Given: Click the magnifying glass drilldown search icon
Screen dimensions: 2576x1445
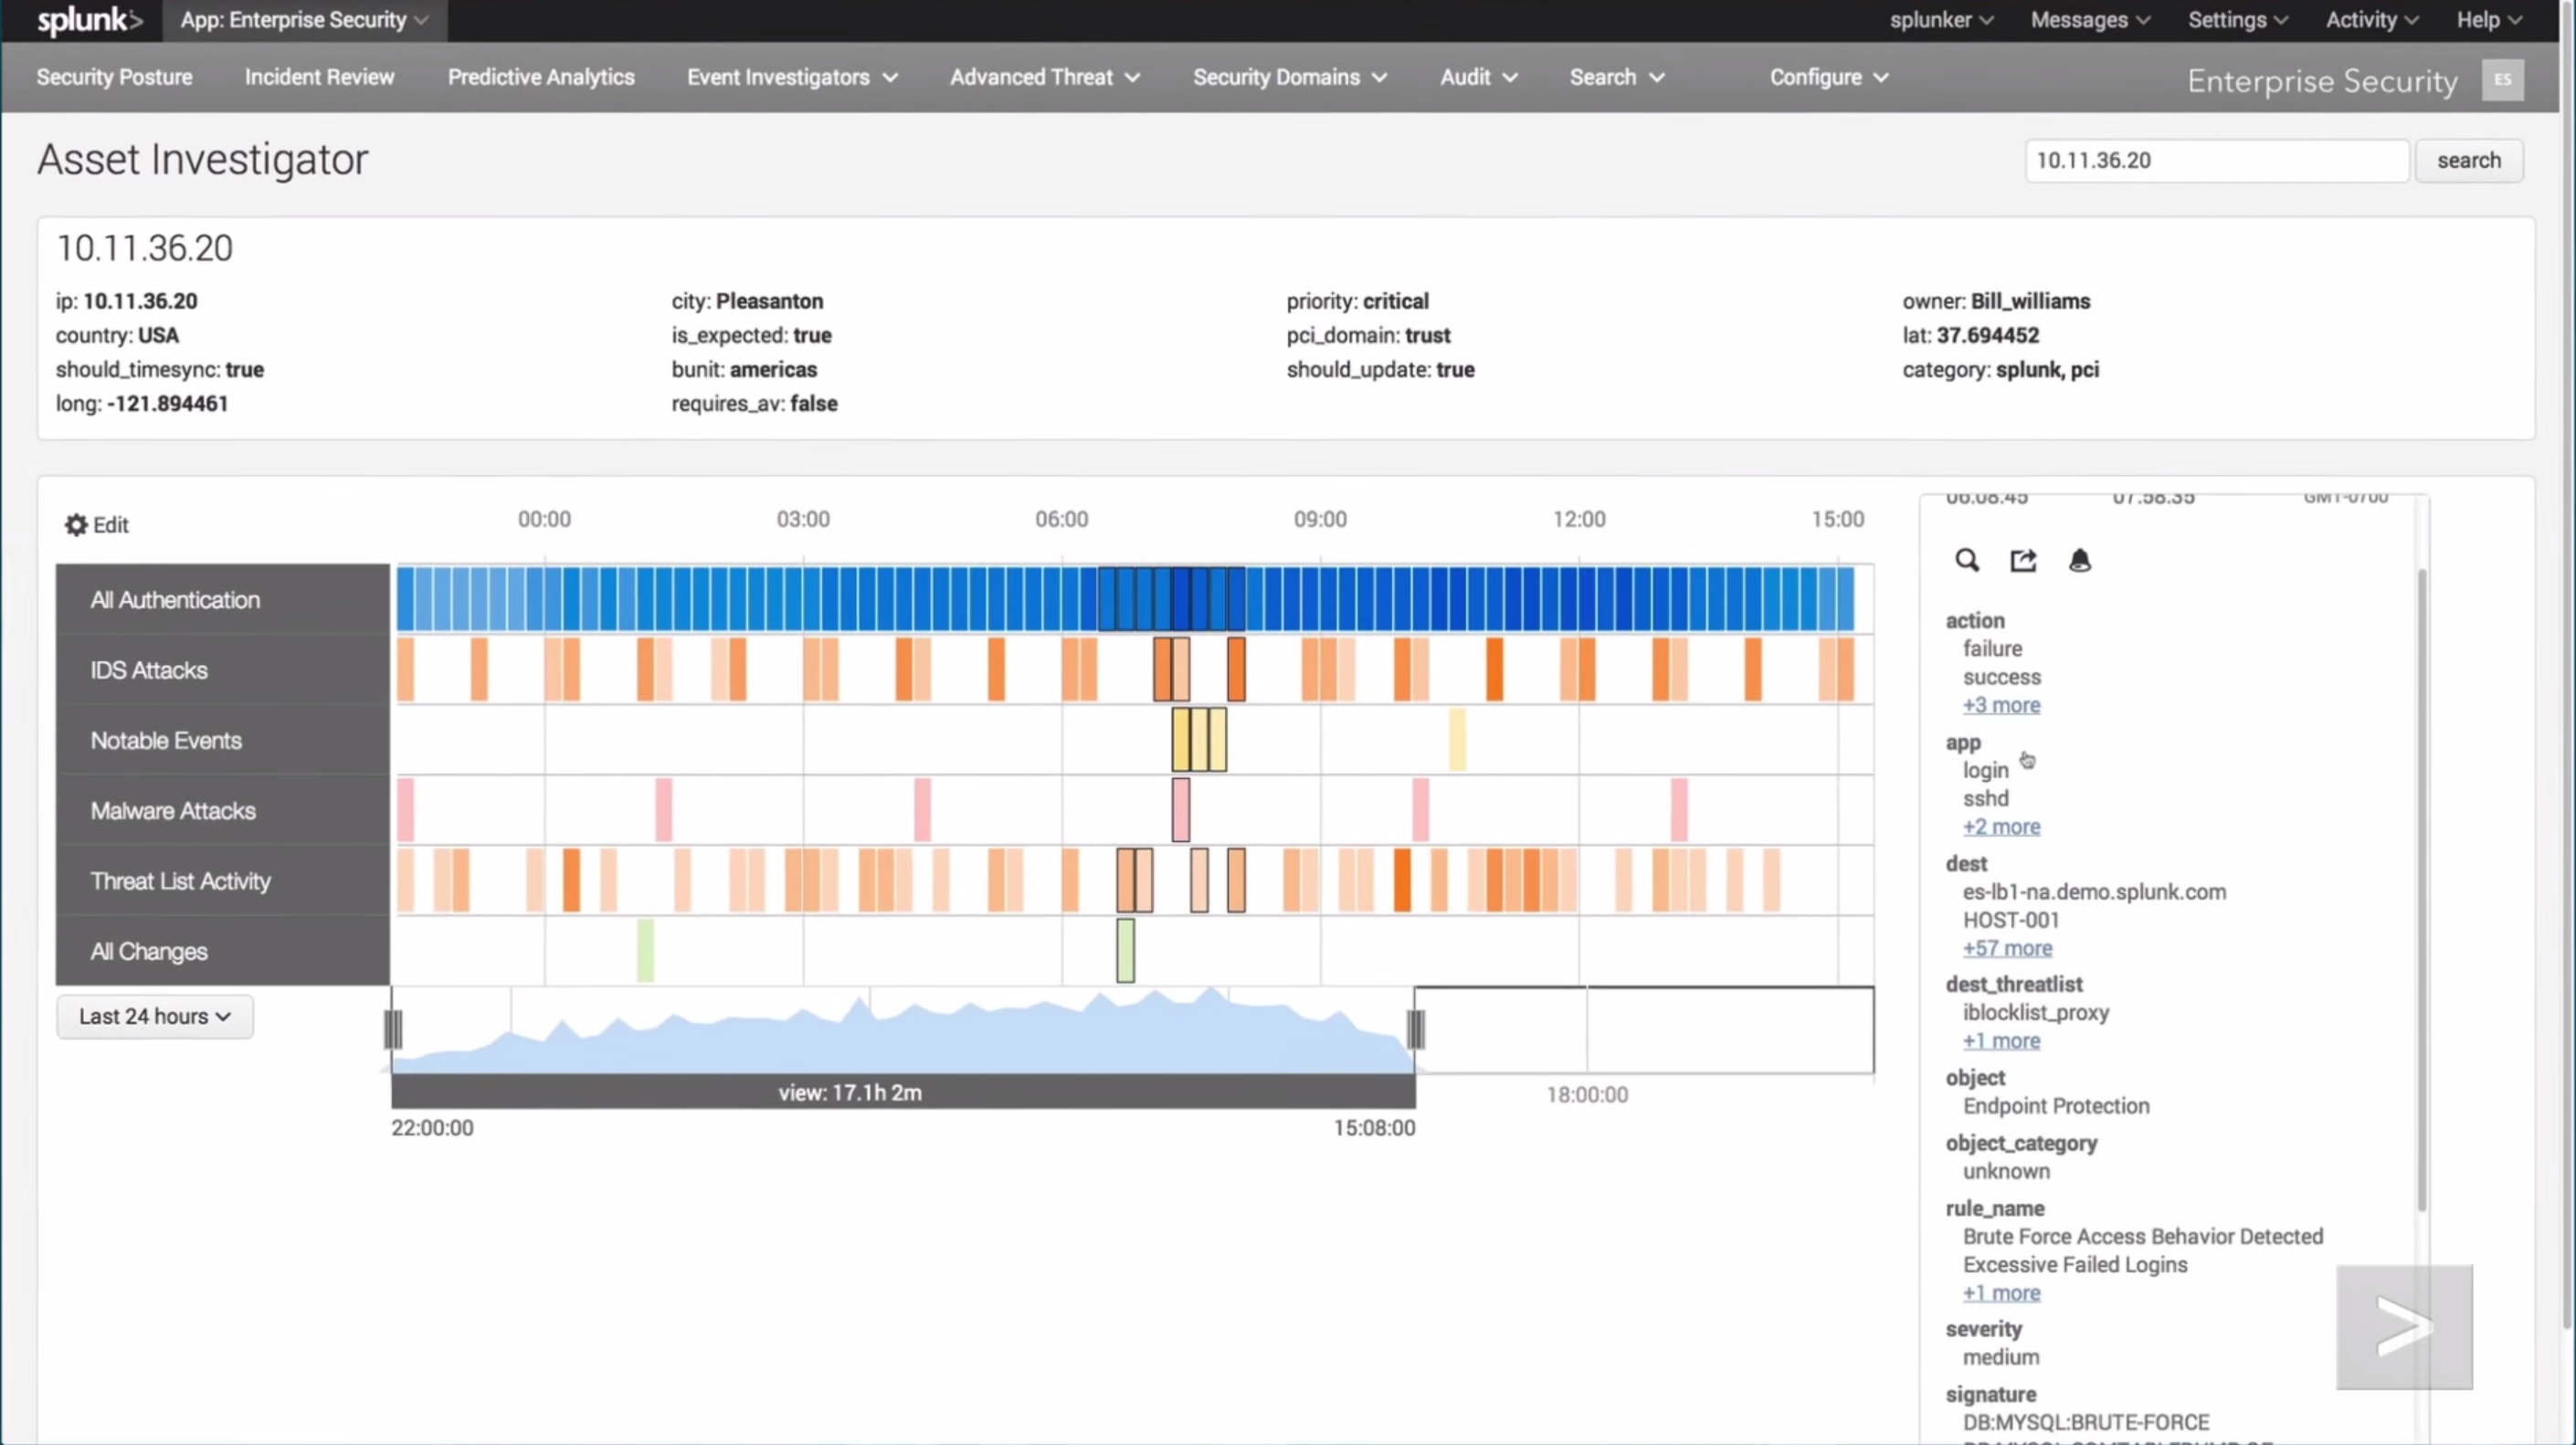Looking at the screenshot, I should point(1966,560).
